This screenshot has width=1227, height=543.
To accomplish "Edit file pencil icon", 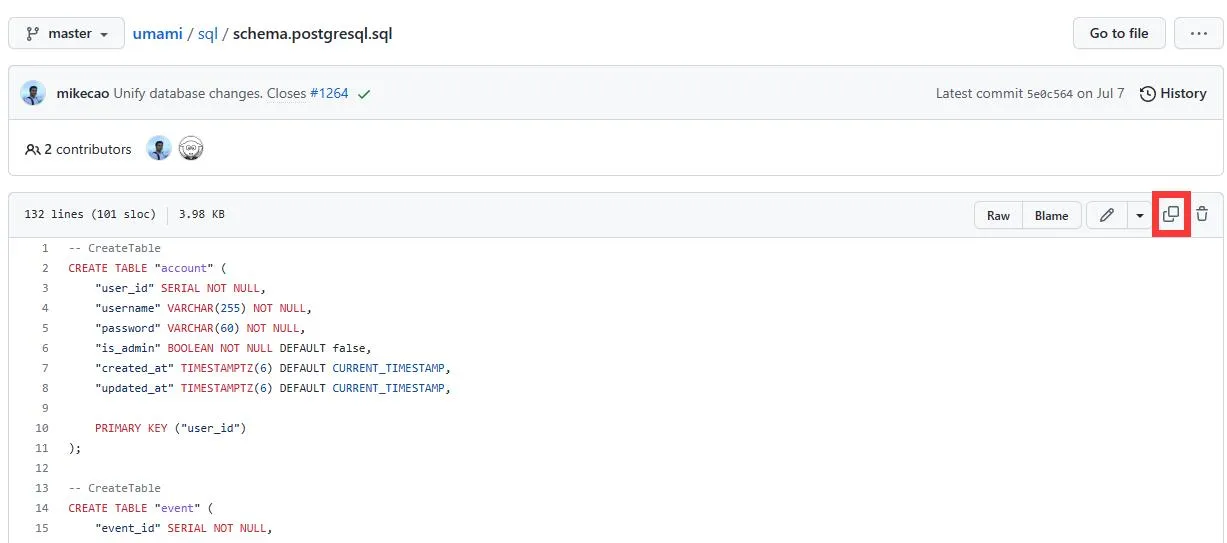I will 1107,215.
